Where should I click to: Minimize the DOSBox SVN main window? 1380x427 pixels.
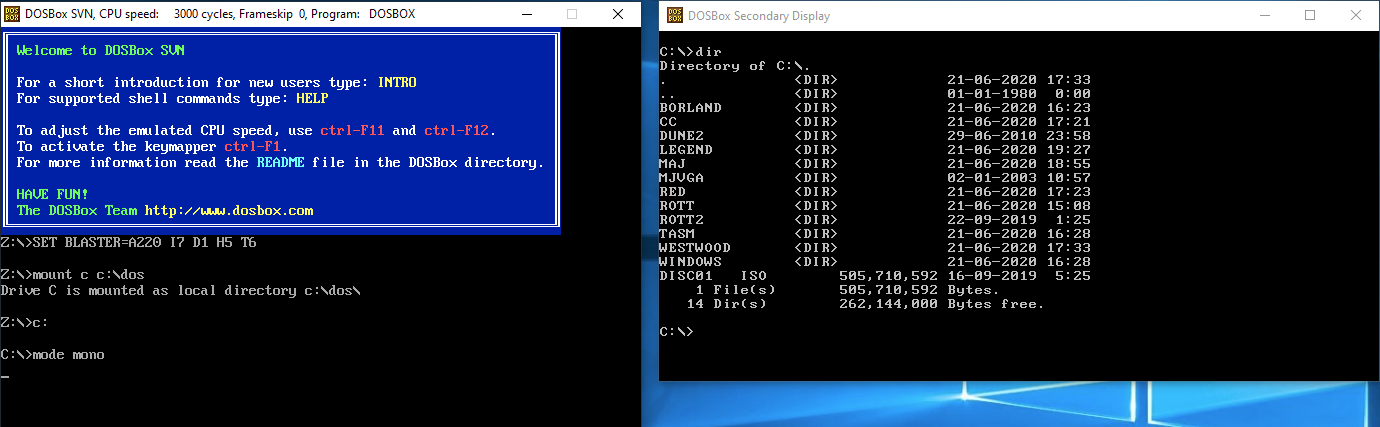pyautogui.click(x=526, y=14)
